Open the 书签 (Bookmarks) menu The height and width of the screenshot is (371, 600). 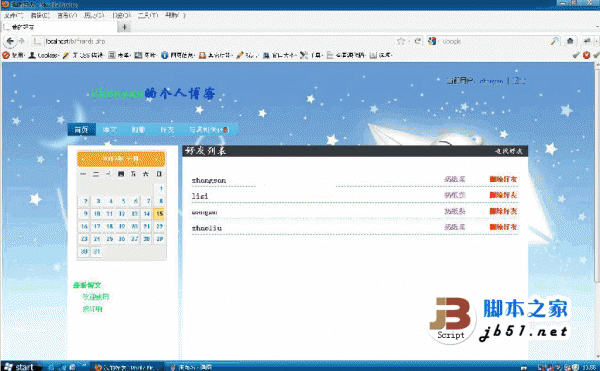pos(121,15)
